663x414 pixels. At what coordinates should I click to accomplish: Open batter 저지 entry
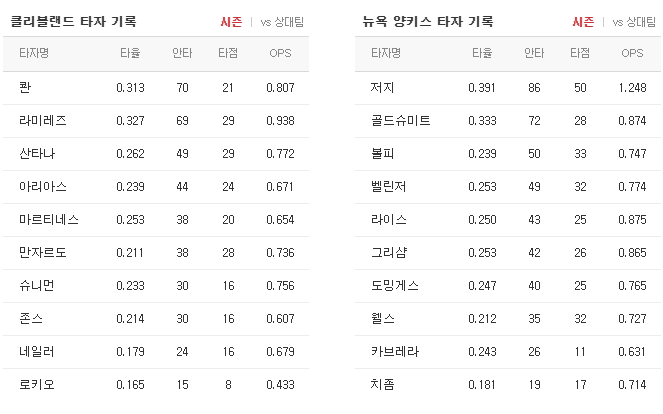[x=508, y=88]
